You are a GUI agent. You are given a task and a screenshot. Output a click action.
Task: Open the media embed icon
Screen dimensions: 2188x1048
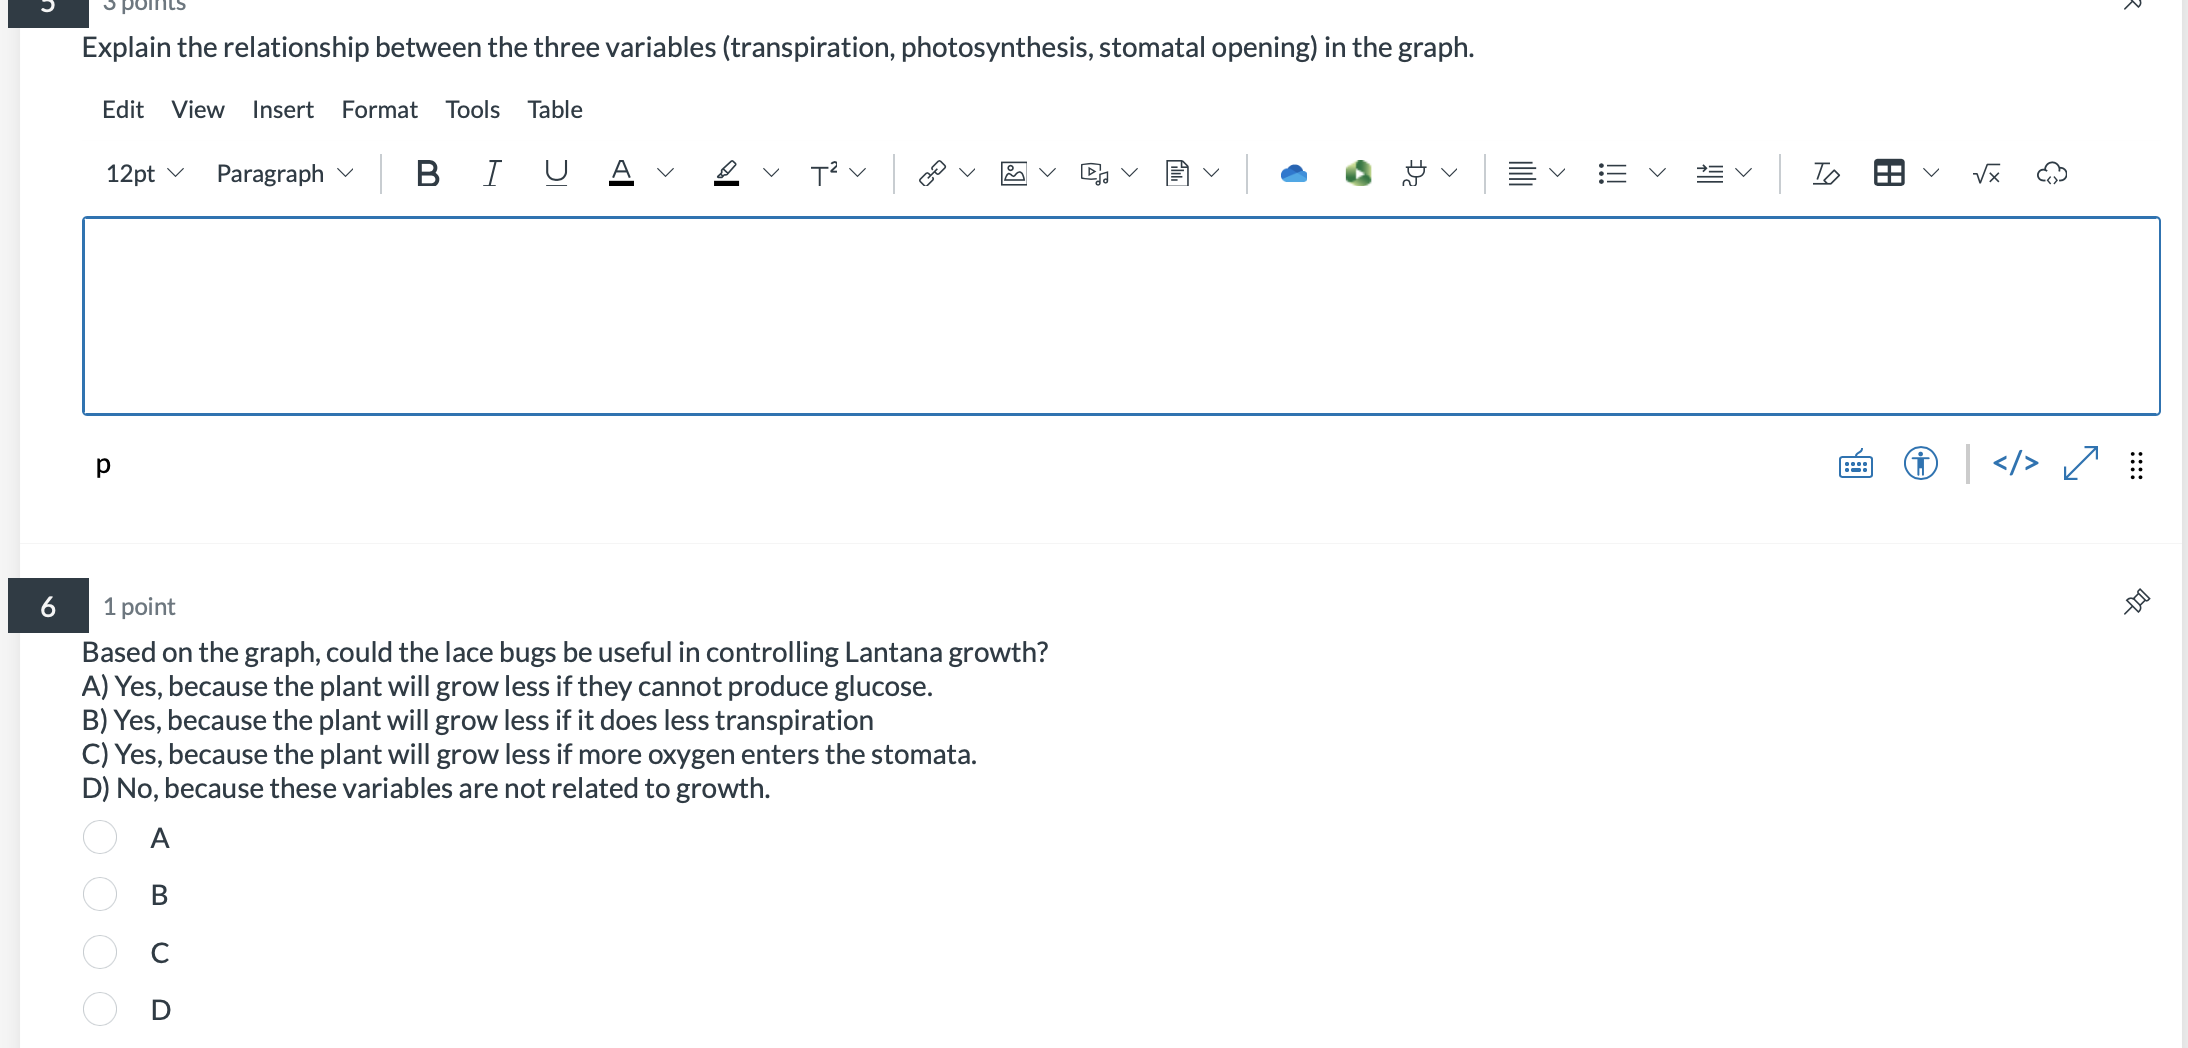(1095, 174)
